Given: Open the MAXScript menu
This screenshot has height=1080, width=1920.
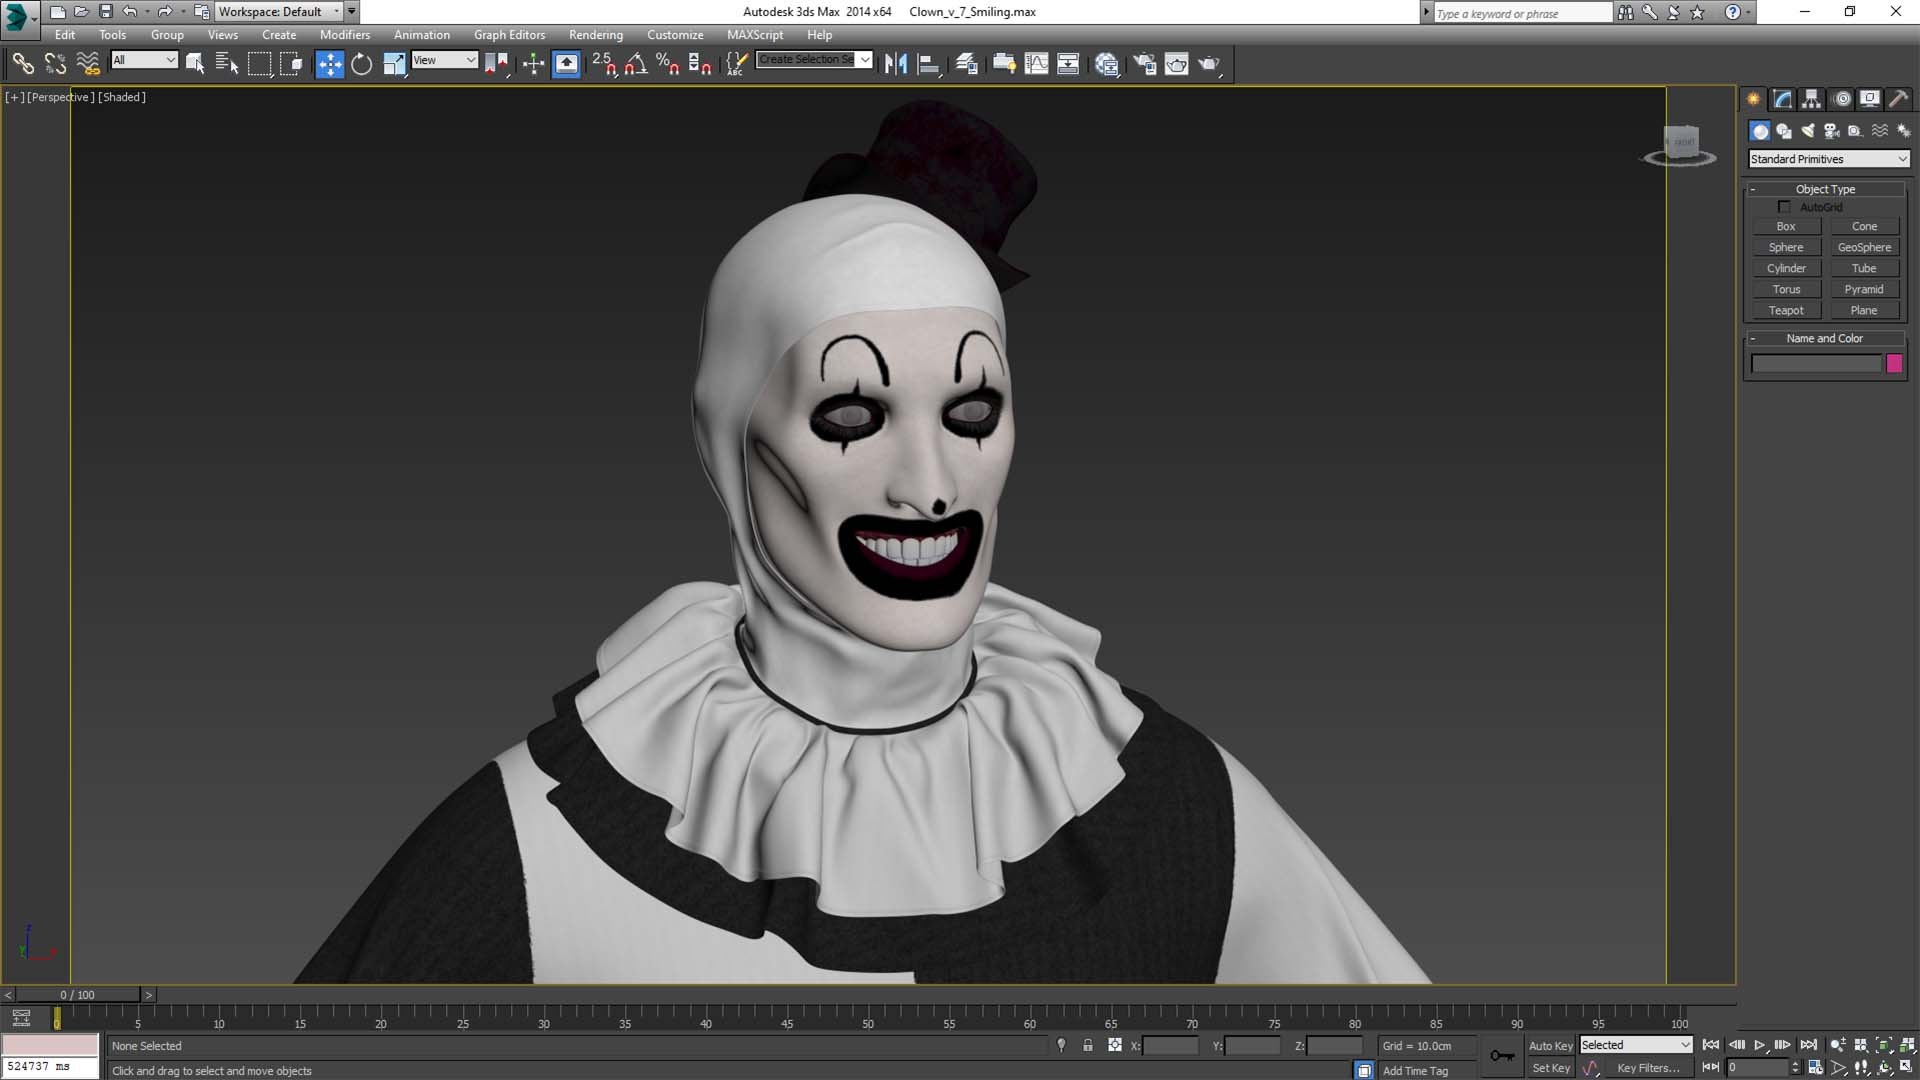Looking at the screenshot, I should coord(755,35).
